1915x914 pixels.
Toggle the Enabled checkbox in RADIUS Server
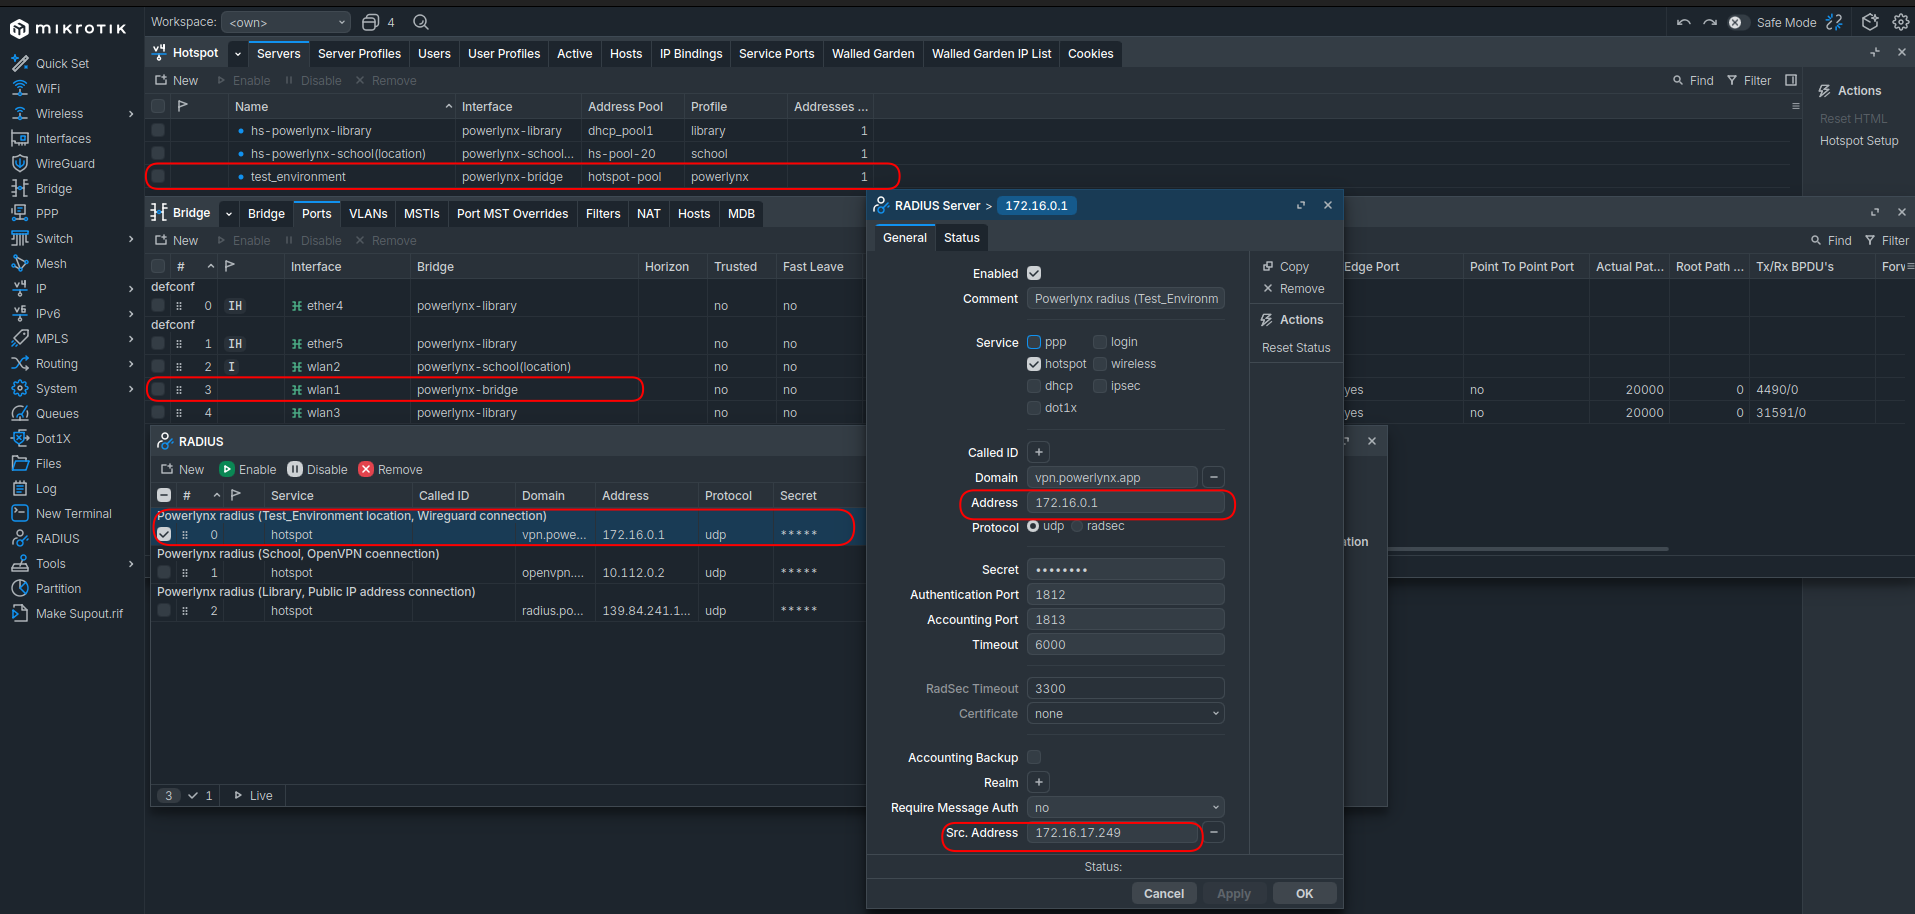click(x=1034, y=274)
